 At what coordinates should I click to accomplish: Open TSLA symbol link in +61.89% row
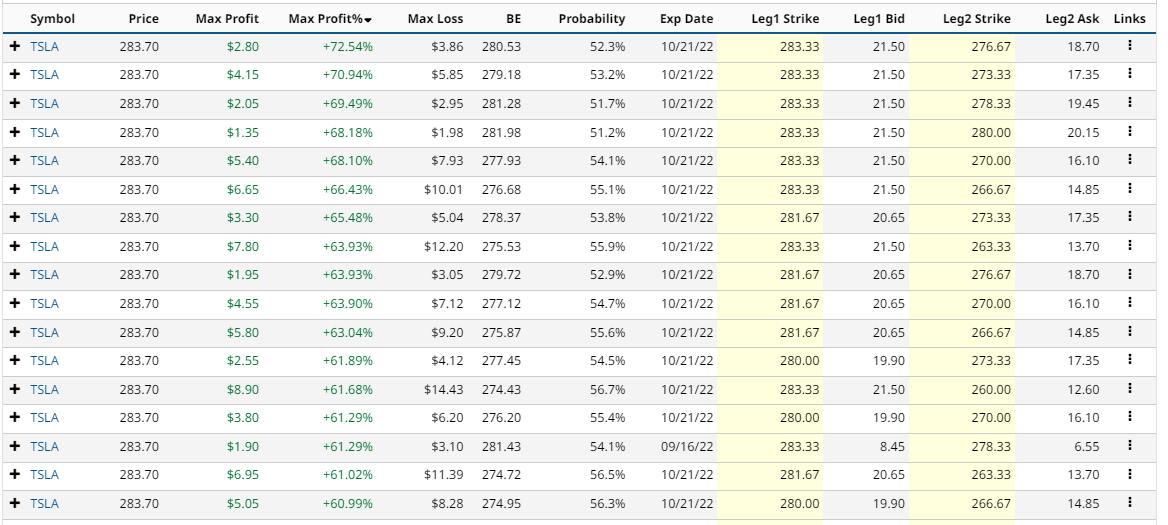(x=44, y=361)
